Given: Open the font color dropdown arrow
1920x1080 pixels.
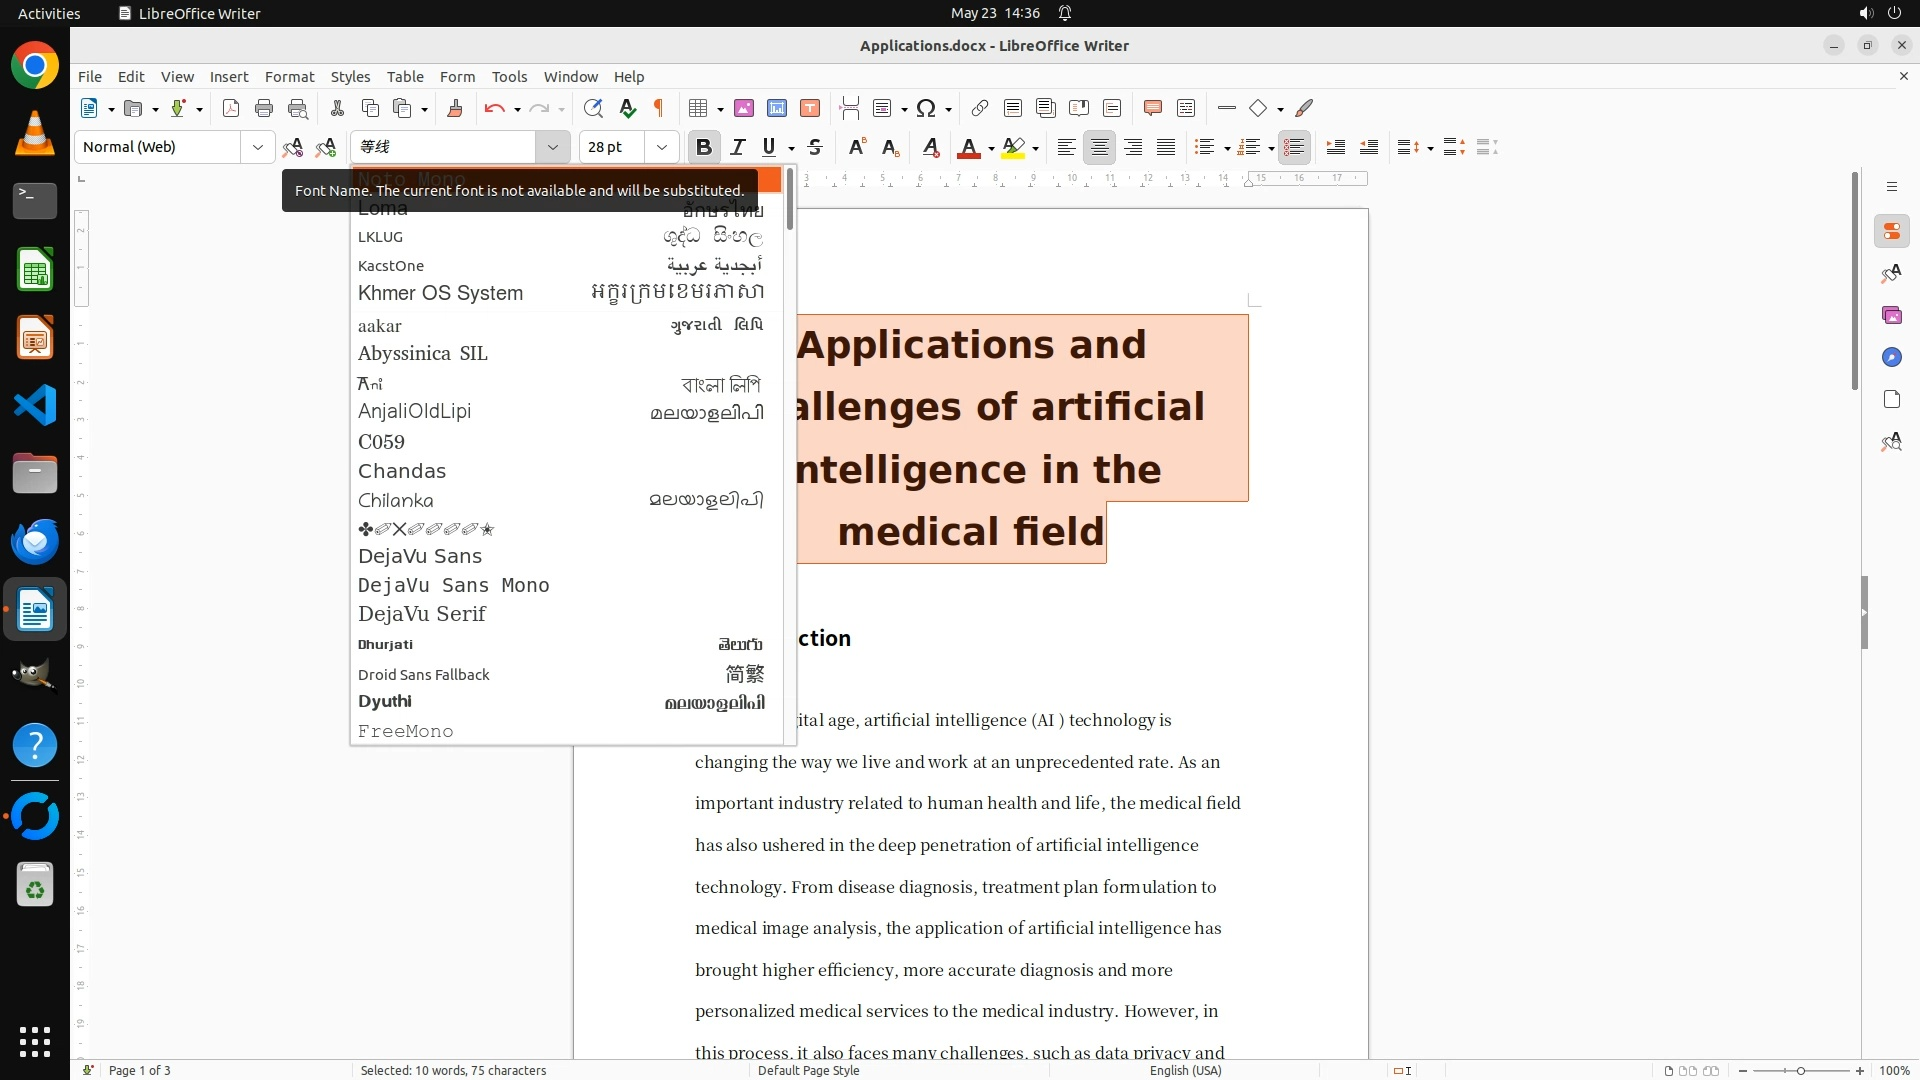Looking at the screenshot, I should [991, 148].
